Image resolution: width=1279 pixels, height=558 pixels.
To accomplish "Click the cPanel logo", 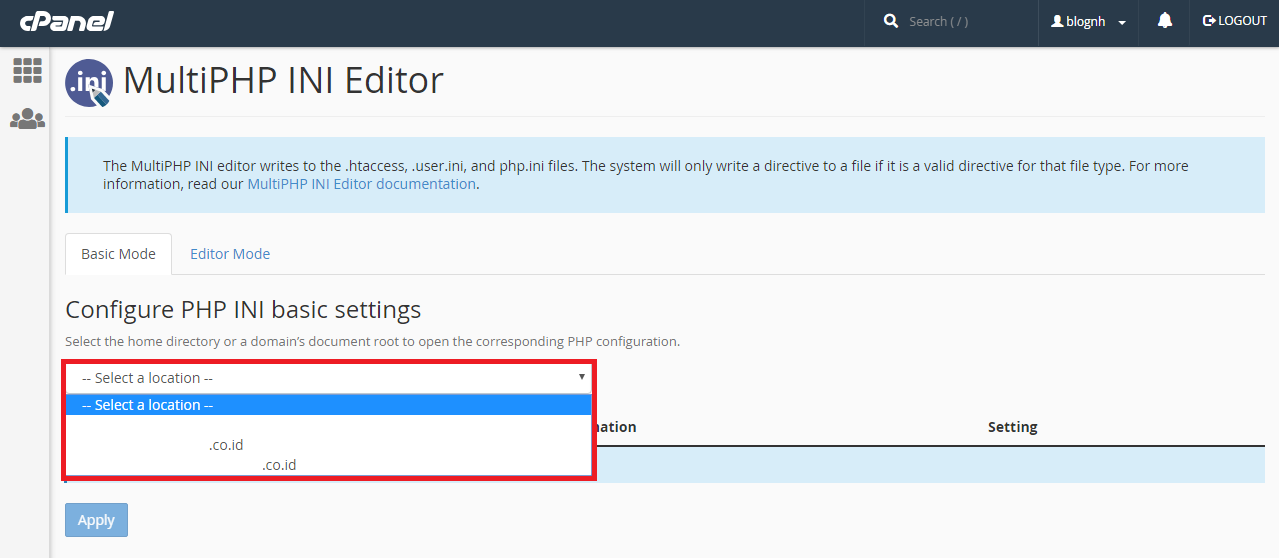I will click(67, 21).
